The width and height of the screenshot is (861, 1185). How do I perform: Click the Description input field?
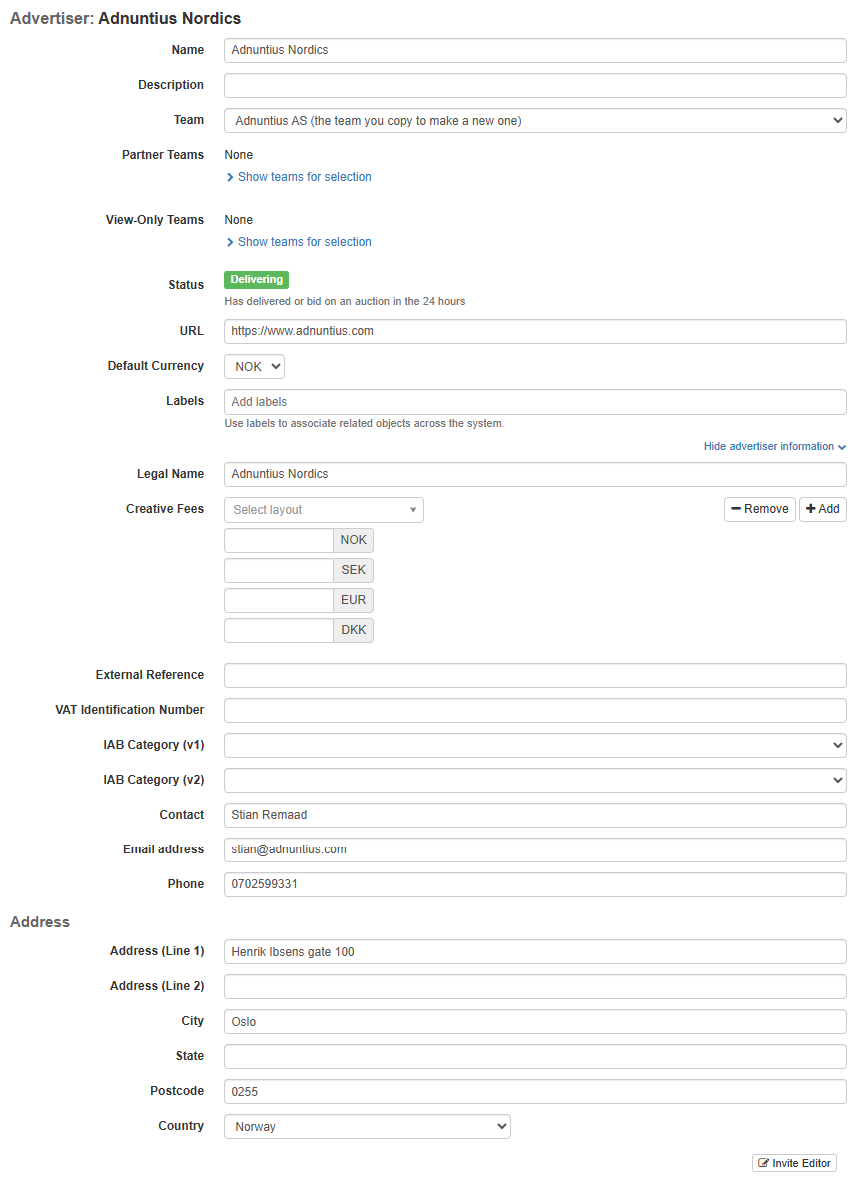coord(535,86)
